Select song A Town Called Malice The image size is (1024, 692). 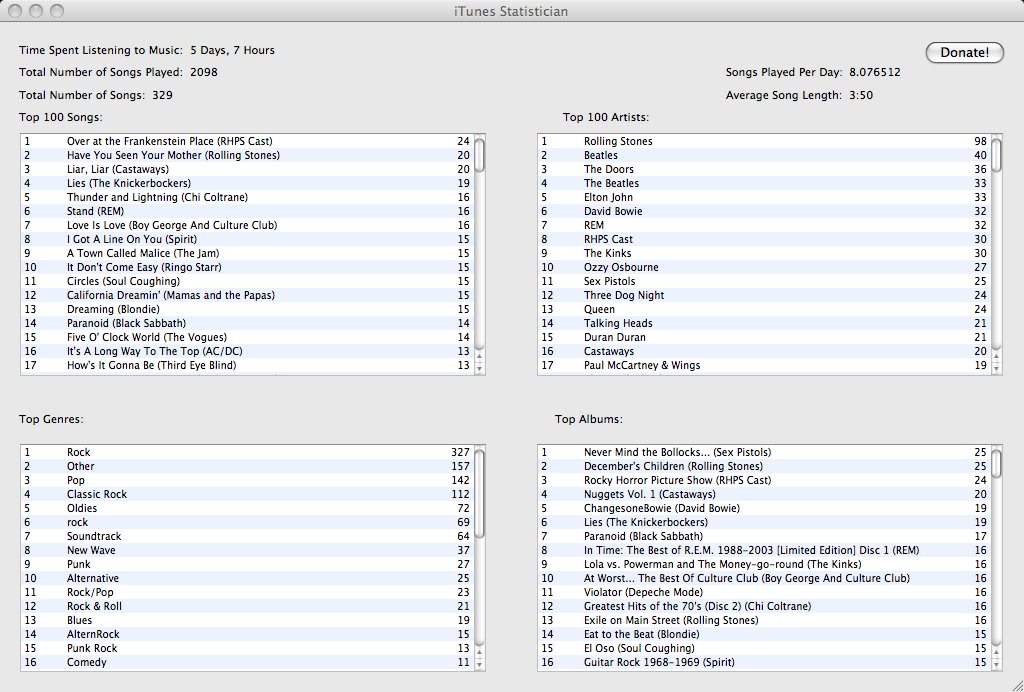(x=248, y=253)
